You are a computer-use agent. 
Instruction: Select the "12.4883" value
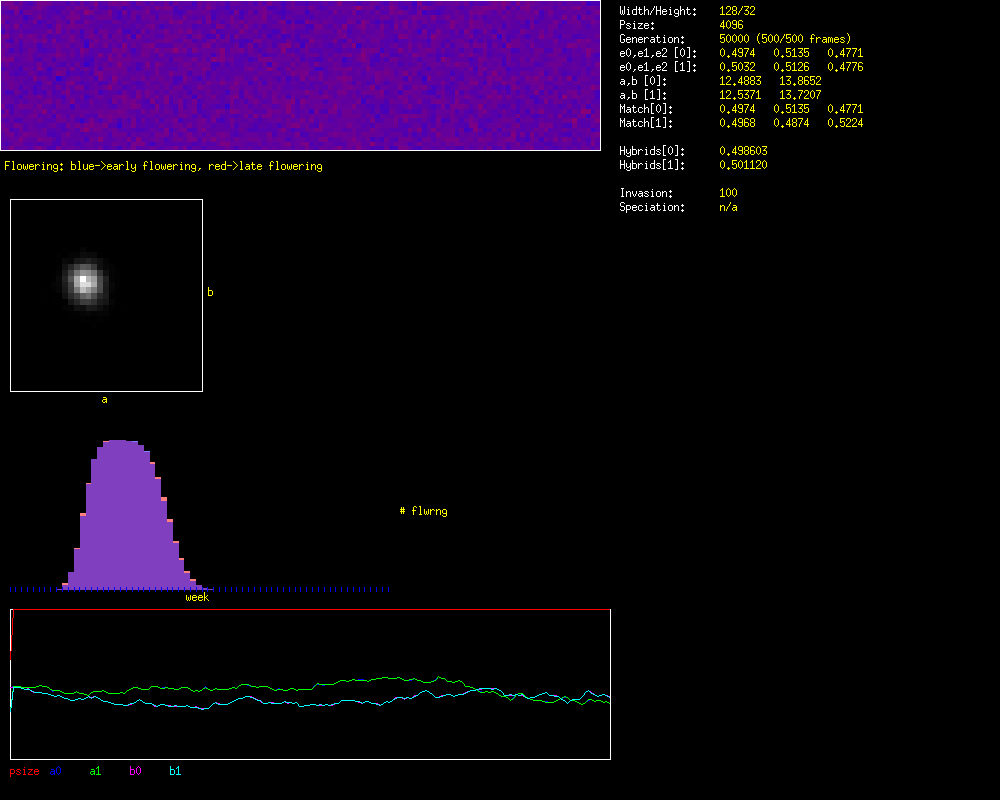tap(740, 82)
